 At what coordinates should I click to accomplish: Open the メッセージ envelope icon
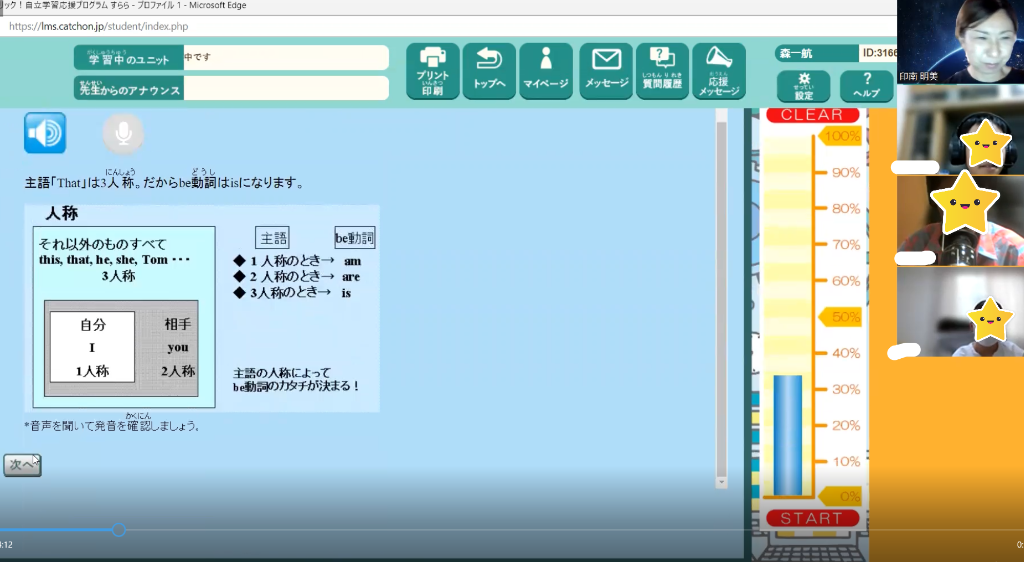(606, 71)
